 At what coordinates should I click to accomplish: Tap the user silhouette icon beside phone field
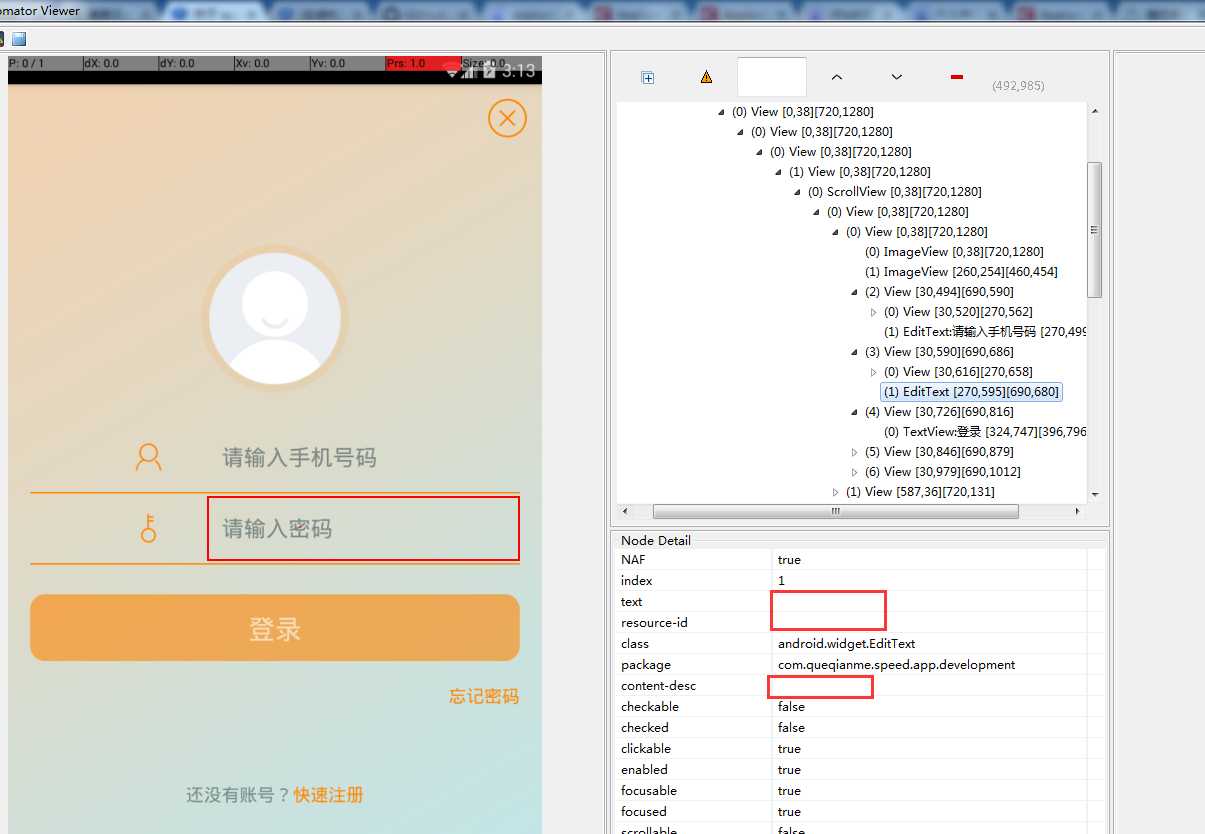click(149, 458)
